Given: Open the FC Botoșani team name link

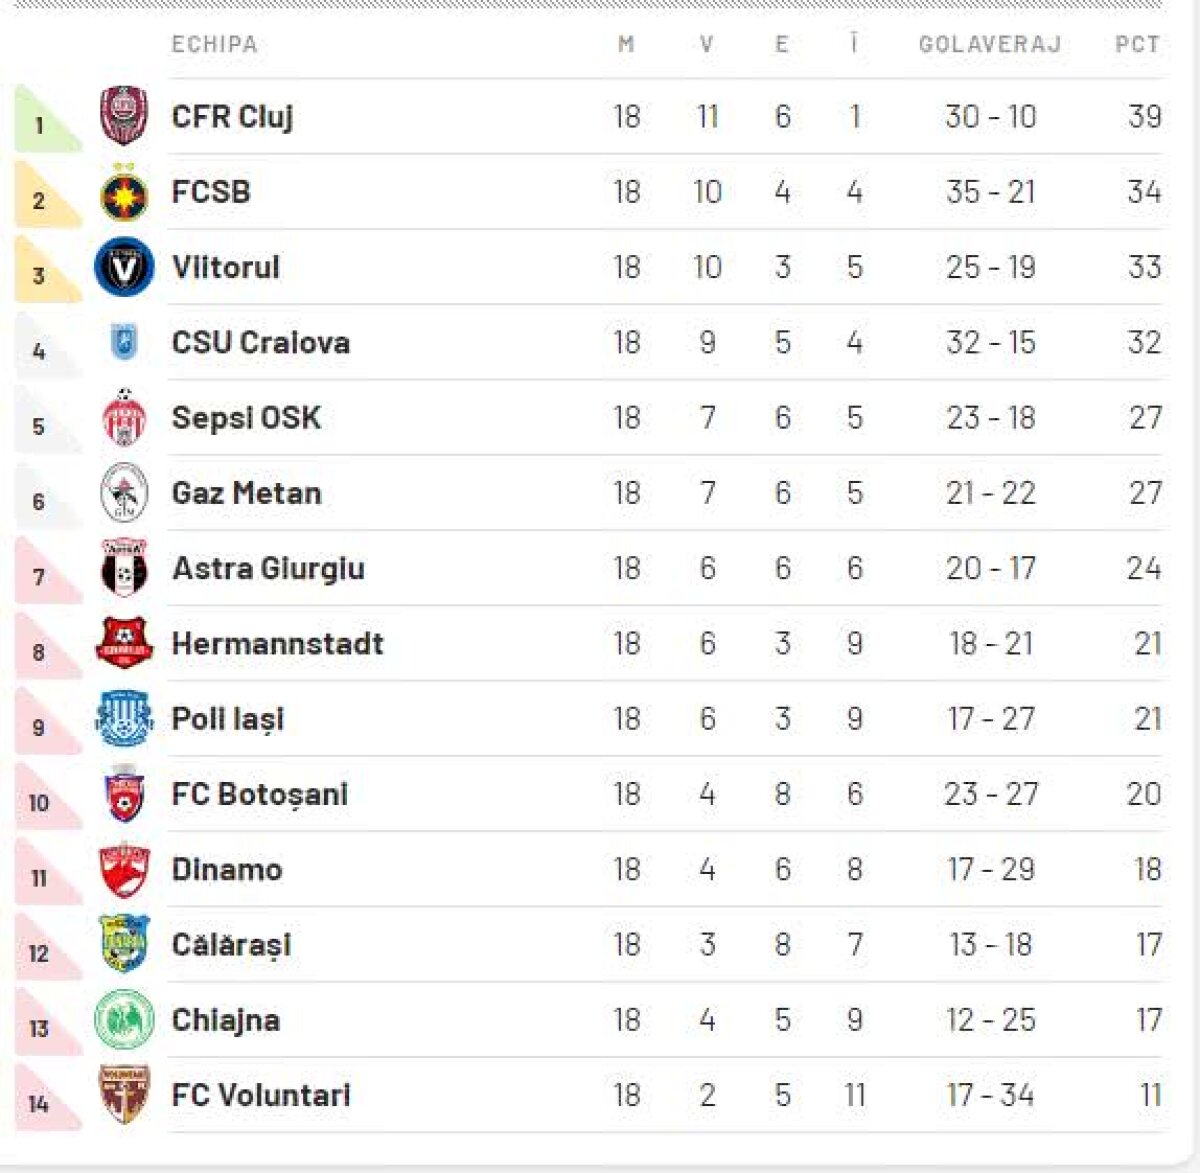Looking at the screenshot, I should pos(260,794).
